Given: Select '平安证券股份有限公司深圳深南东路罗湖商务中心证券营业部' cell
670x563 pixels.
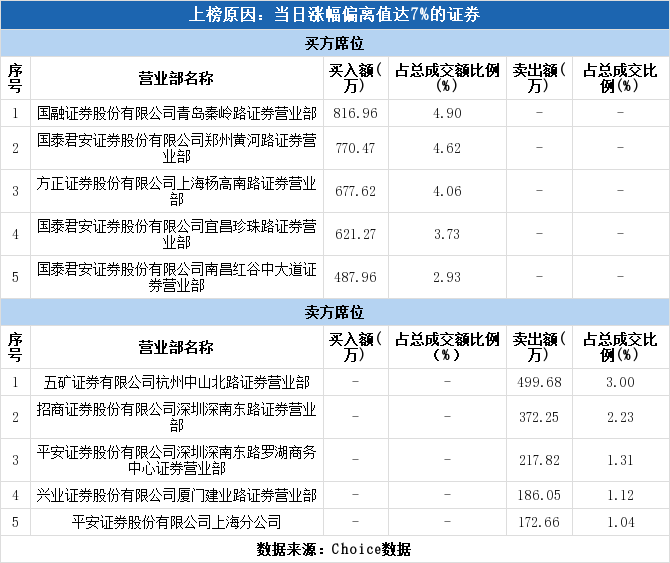Looking at the screenshot, I should click(x=176, y=460).
